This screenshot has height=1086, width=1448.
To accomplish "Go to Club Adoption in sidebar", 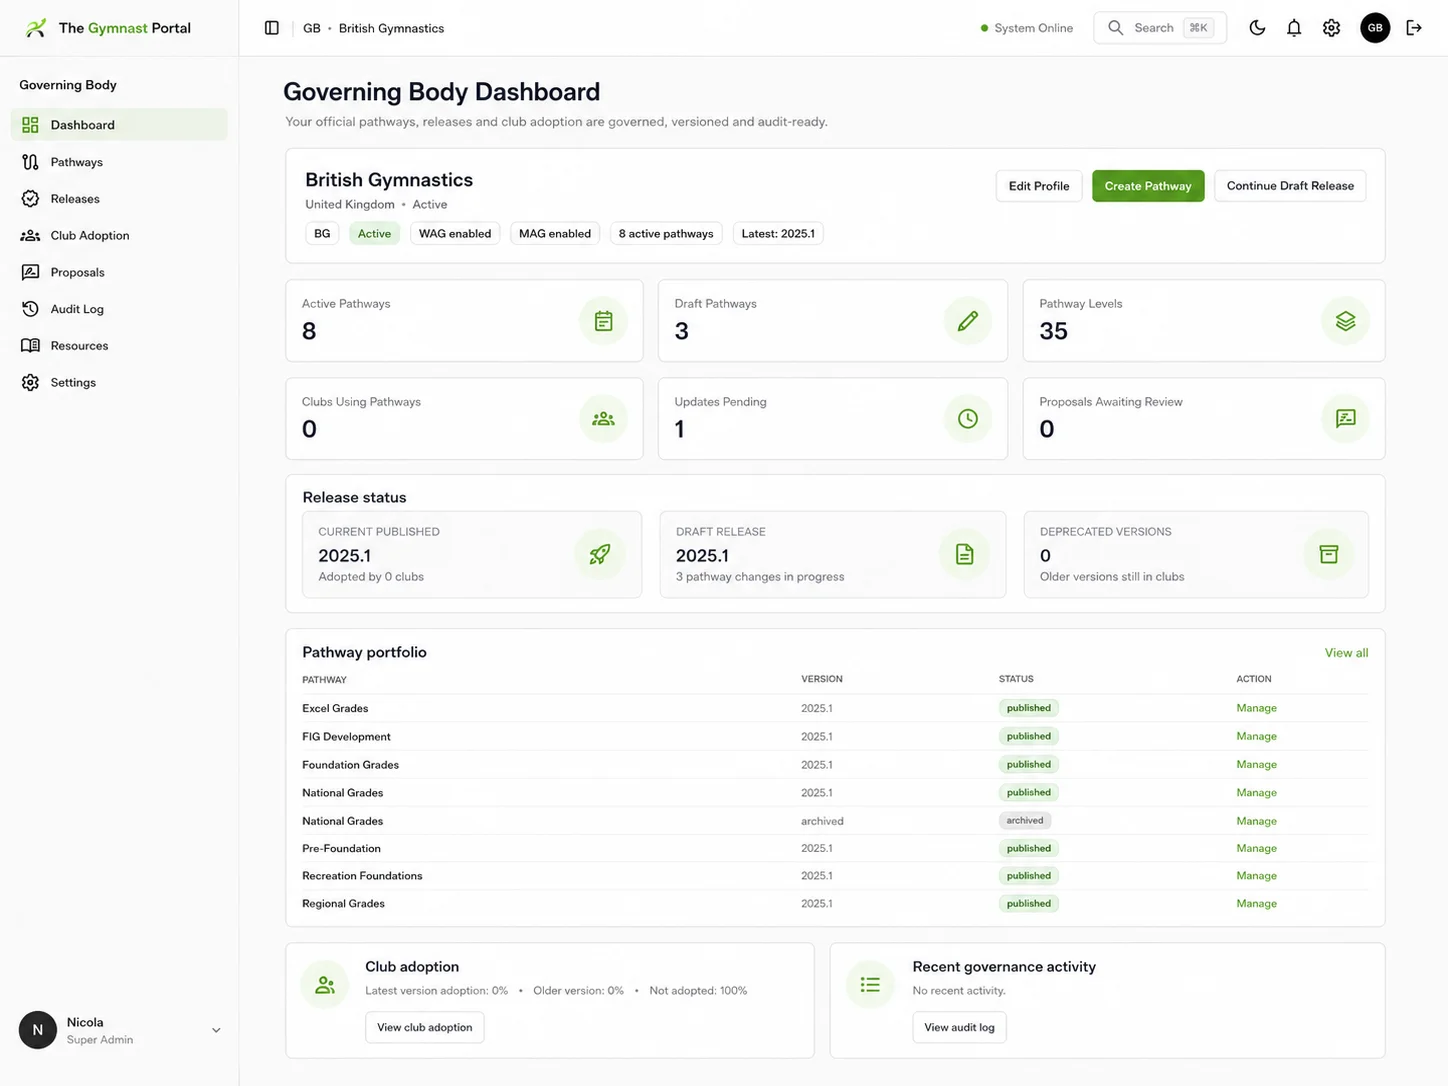I will point(119,236).
